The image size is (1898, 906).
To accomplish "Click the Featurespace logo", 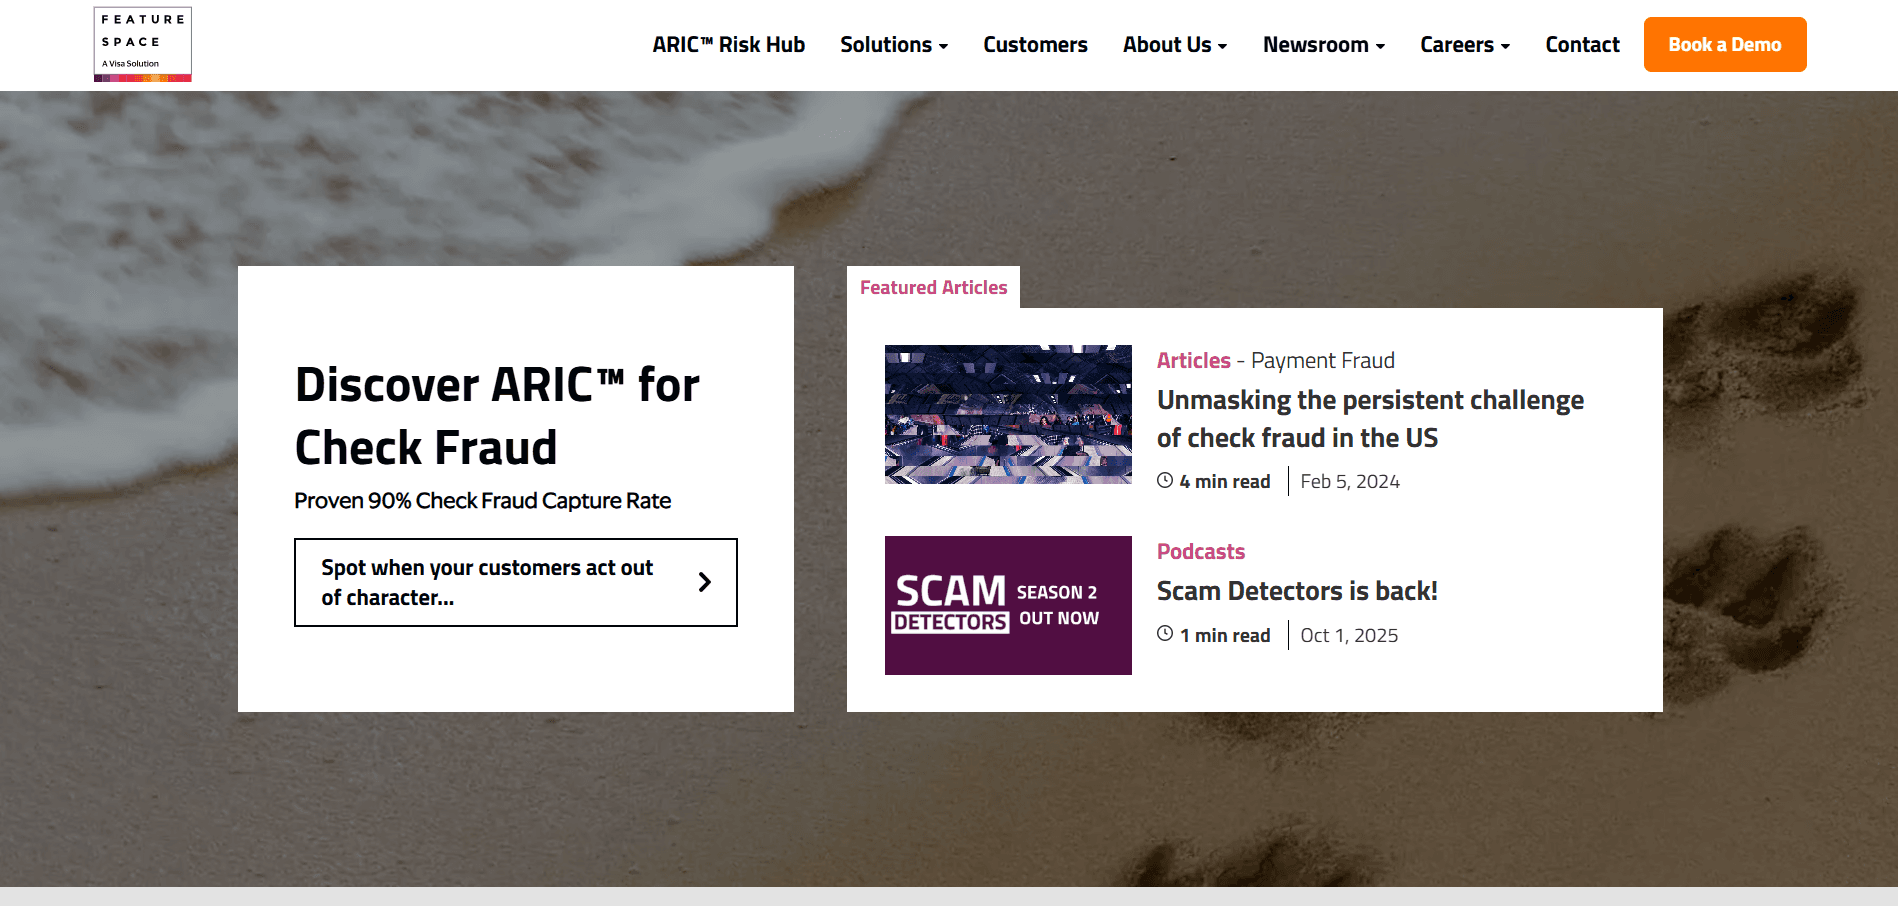I will point(143,44).
